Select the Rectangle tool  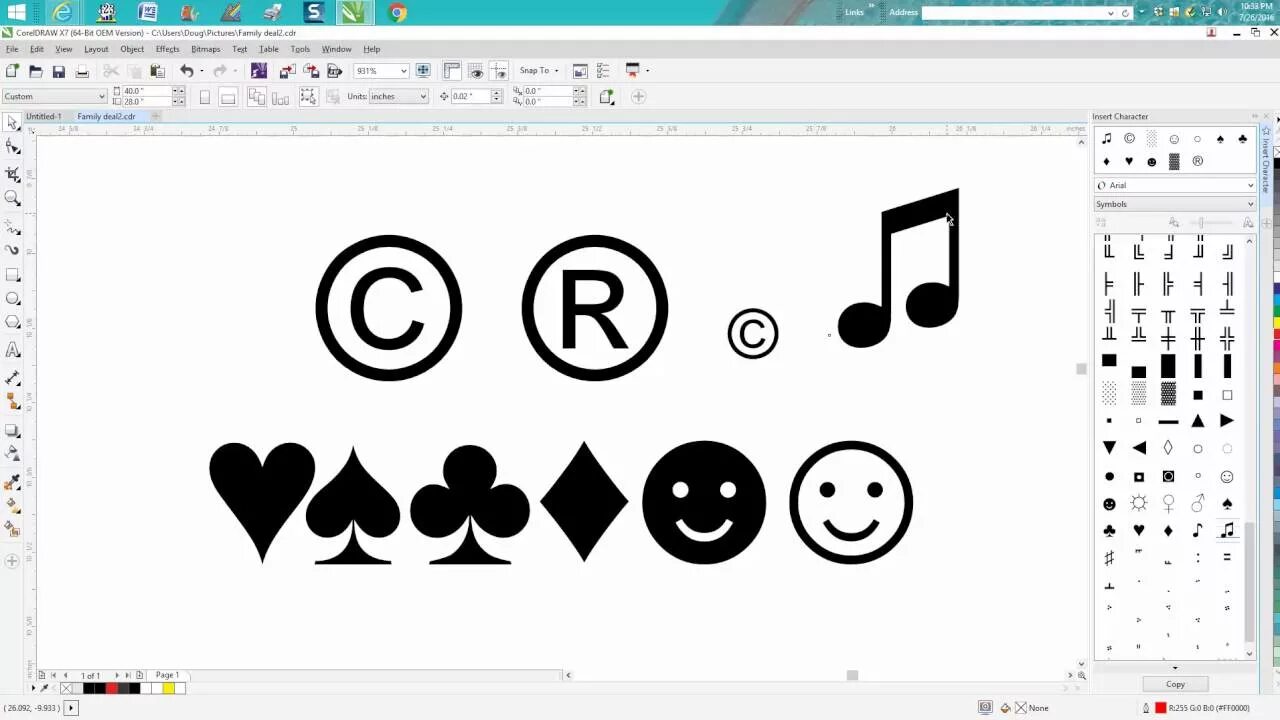click(x=13, y=273)
